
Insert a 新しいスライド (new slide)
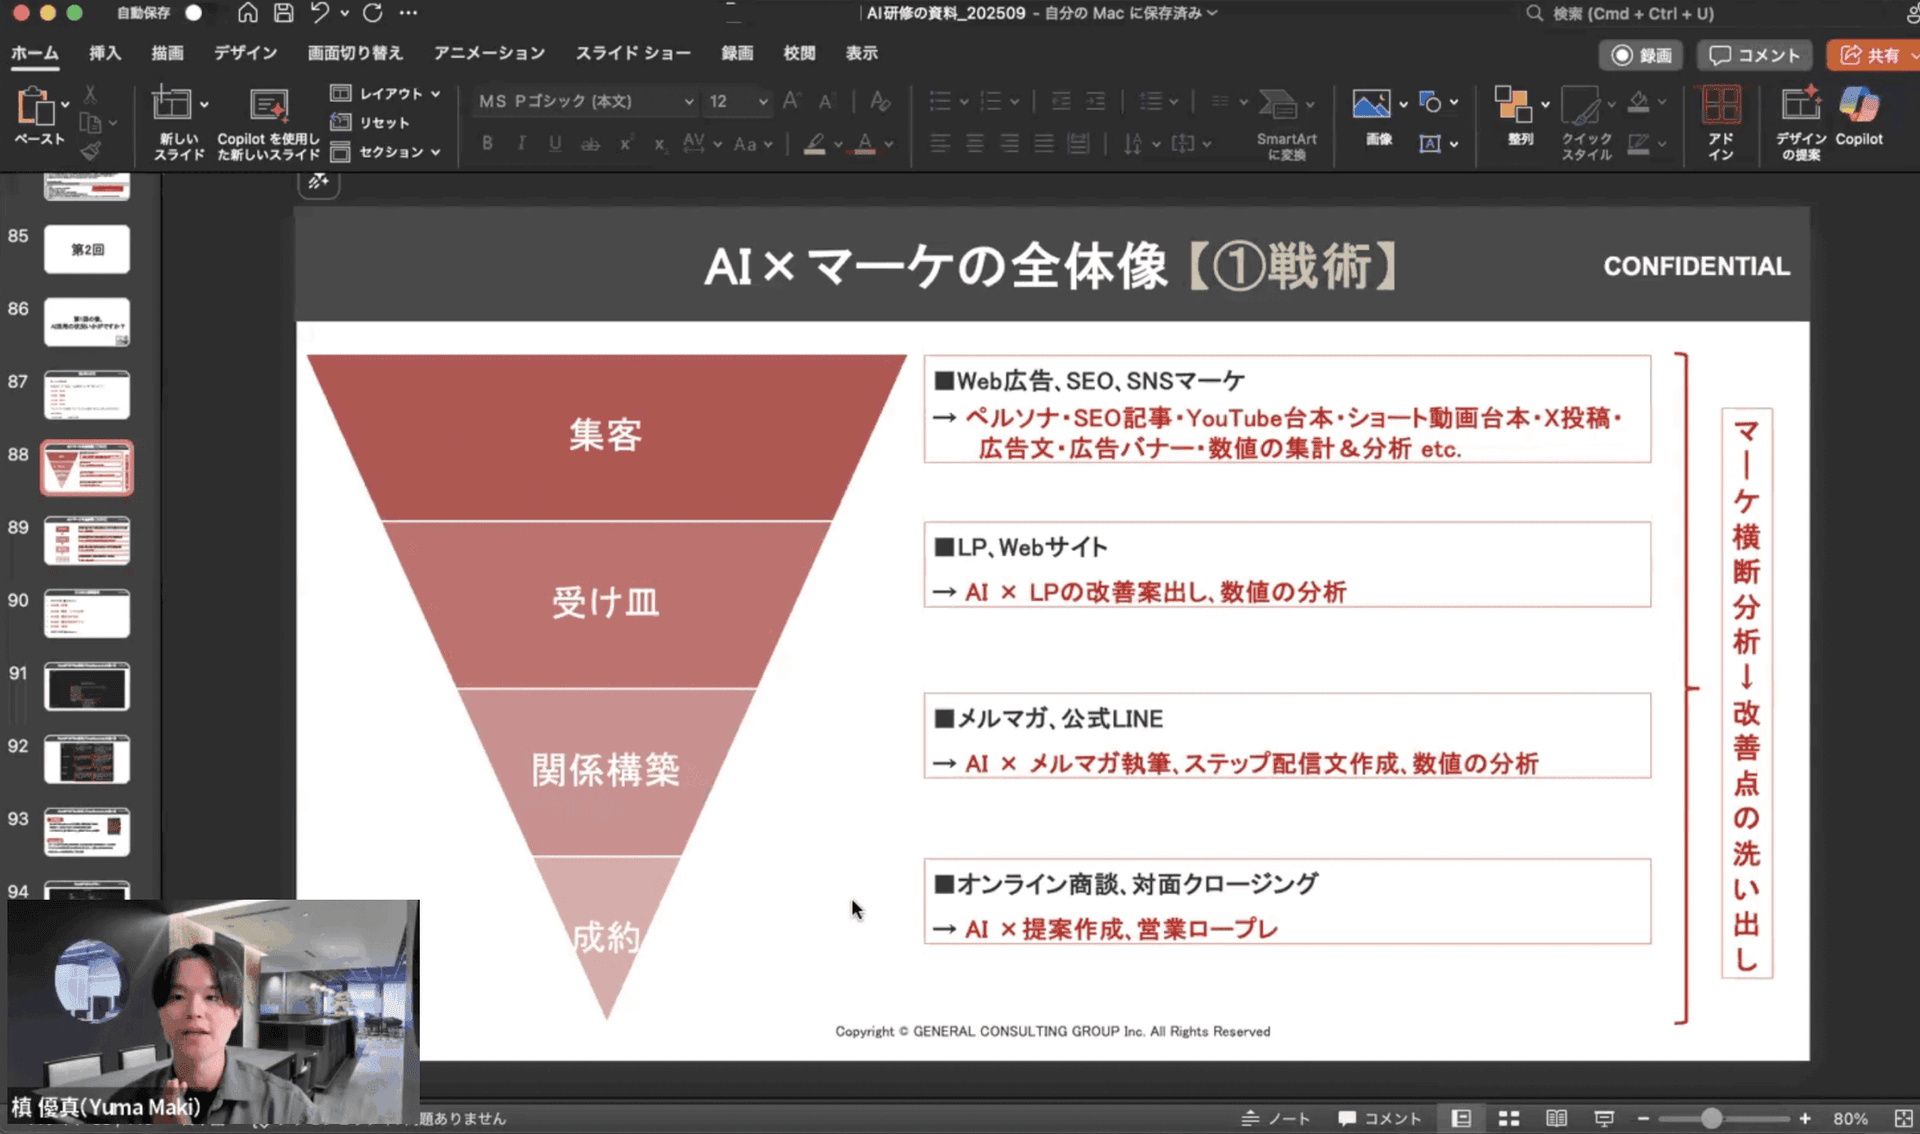176,118
